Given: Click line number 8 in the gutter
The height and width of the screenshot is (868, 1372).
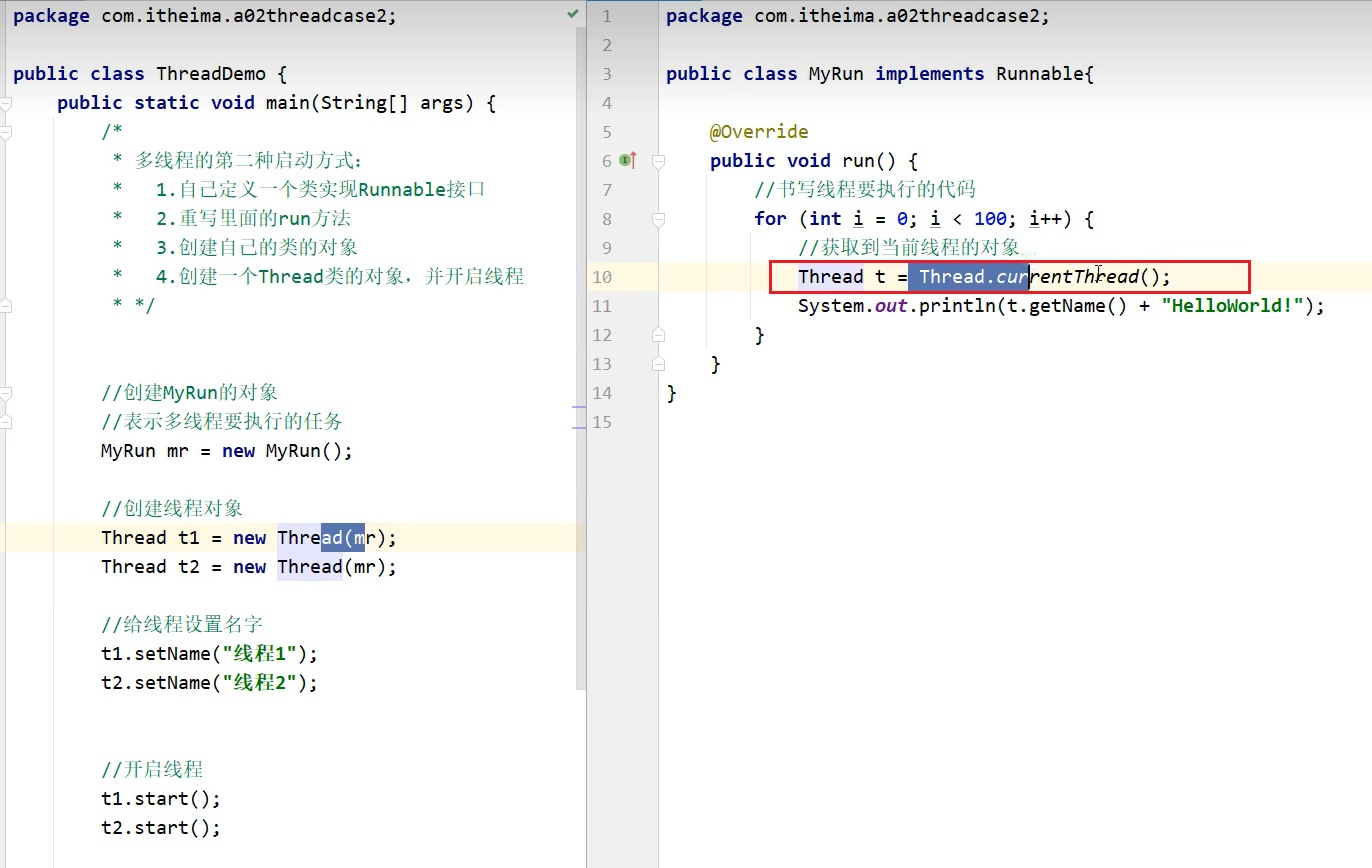Looking at the screenshot, I should [607, 219].
